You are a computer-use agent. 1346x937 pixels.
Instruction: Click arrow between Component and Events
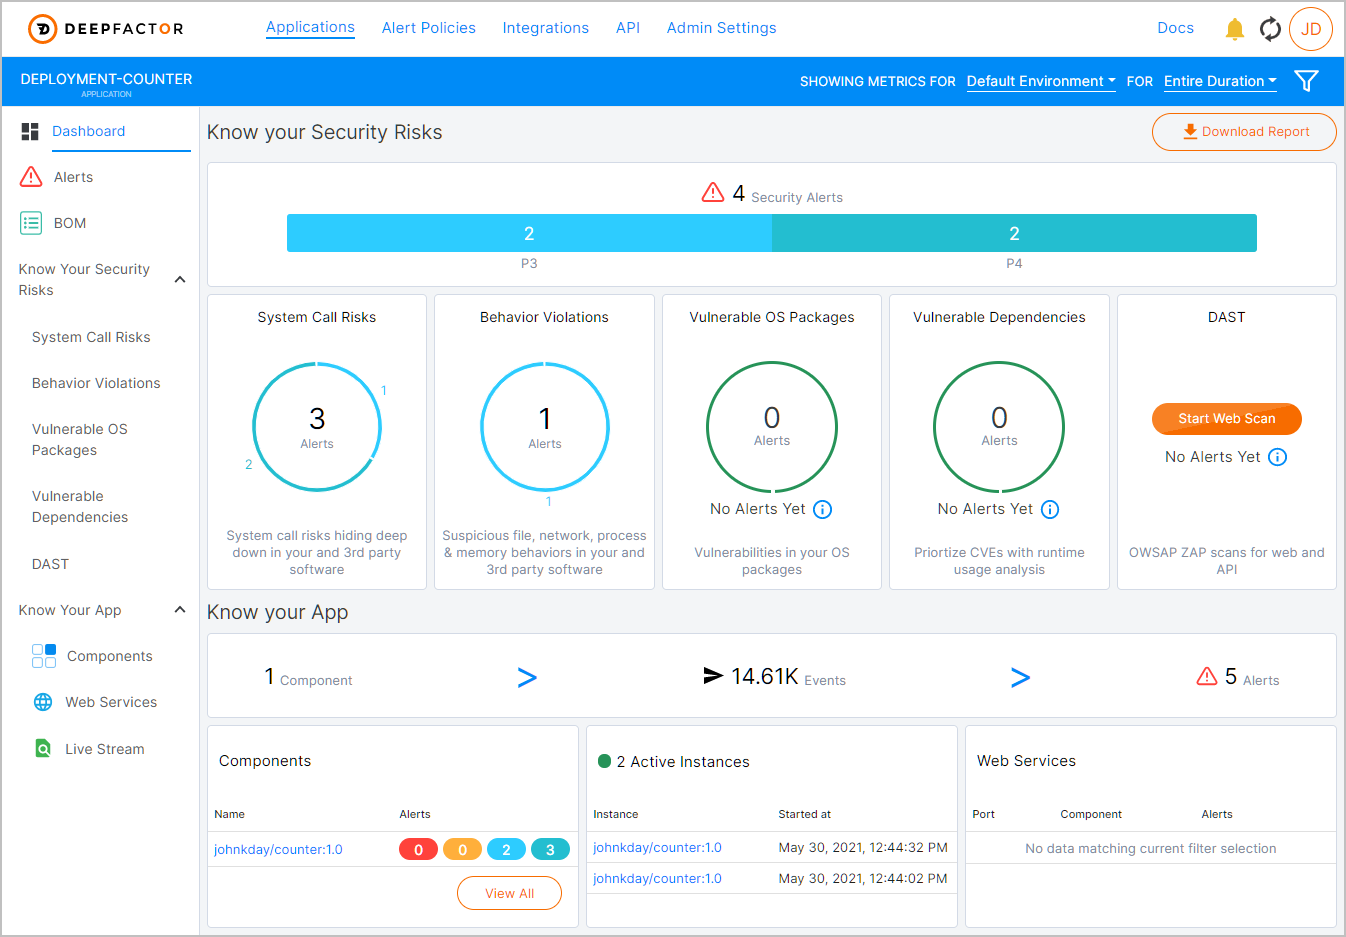coord(527,678)
